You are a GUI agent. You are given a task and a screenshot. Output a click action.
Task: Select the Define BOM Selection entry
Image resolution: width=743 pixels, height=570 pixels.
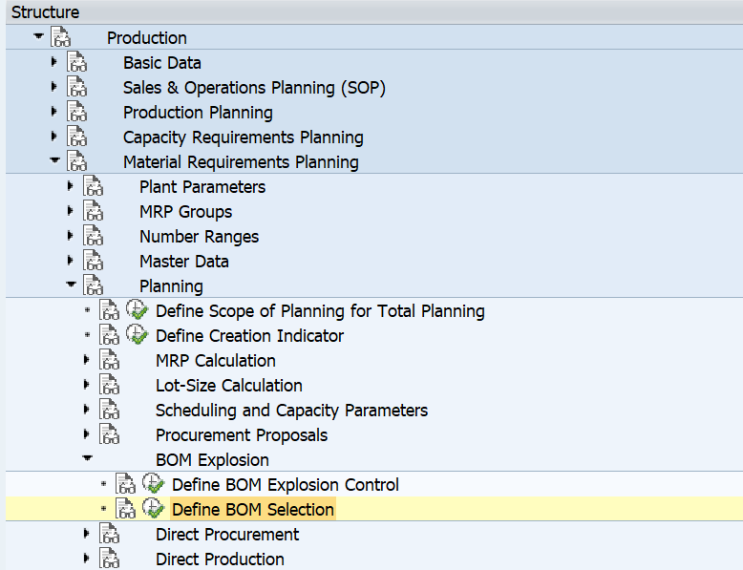[x=253, y=509]
